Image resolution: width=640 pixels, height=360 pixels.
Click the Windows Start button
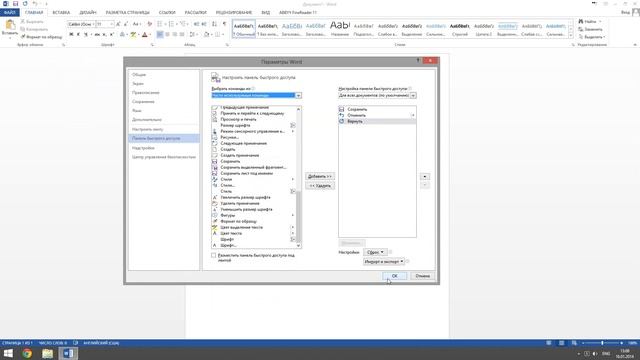(8, 353)
